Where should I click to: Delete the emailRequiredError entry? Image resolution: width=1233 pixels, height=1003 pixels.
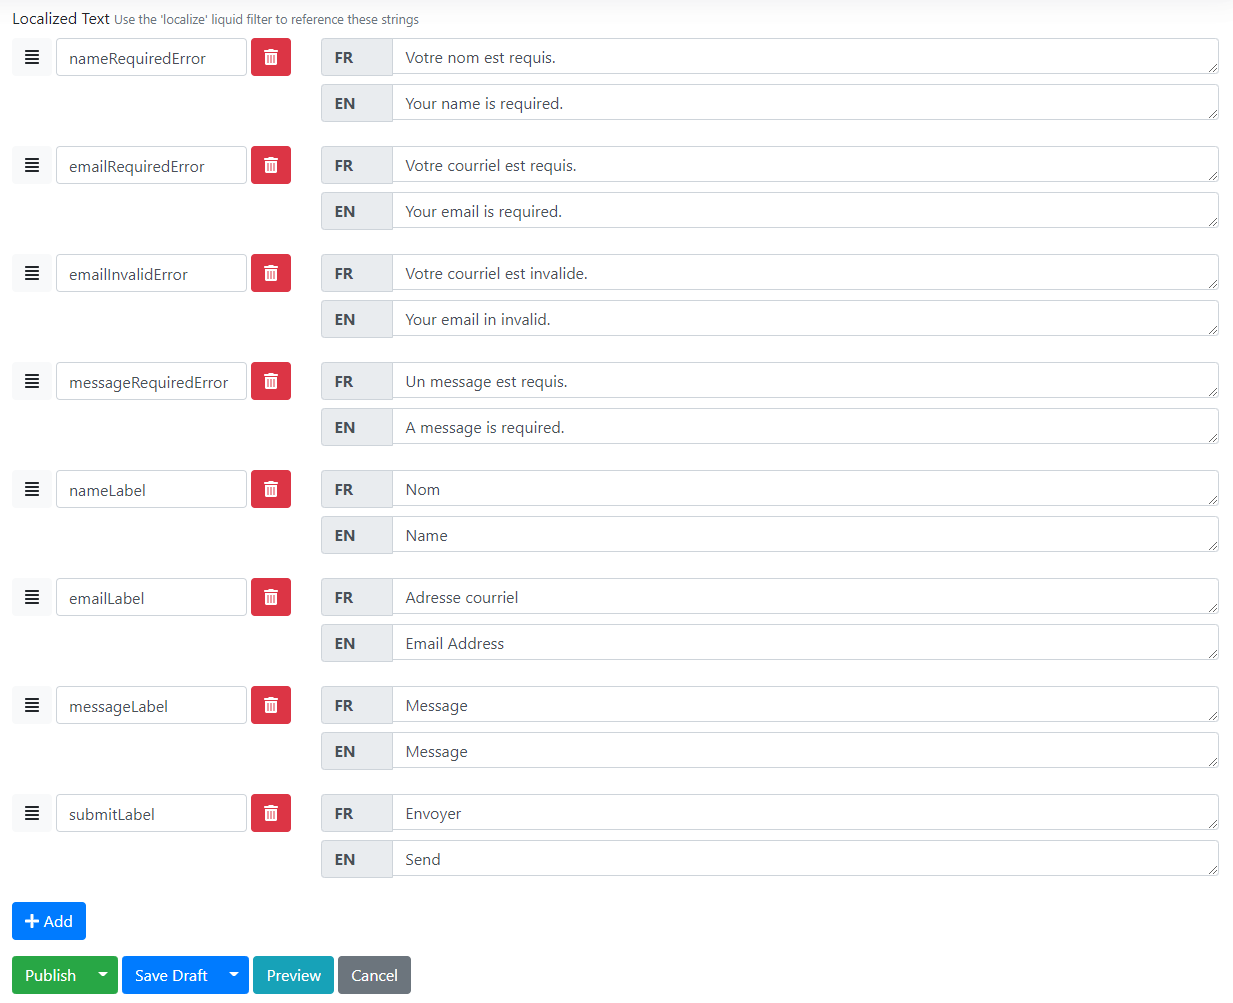pos(271,165)
